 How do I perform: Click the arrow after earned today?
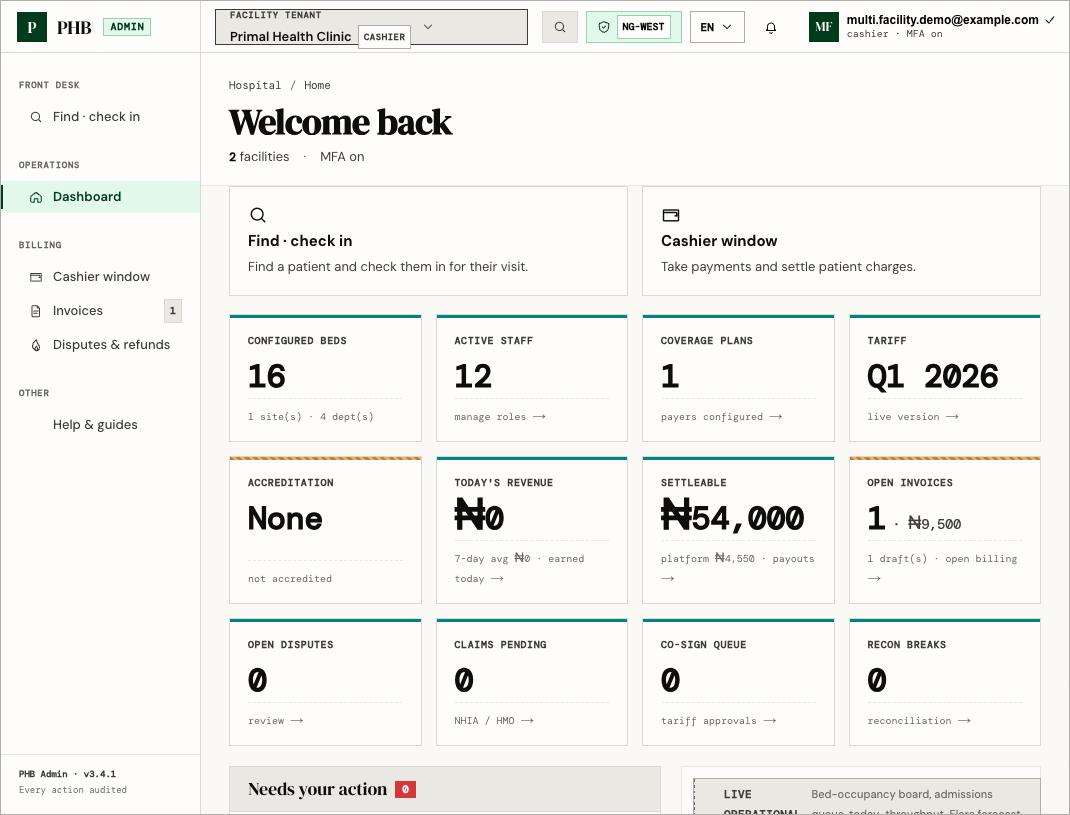[497, 579]
